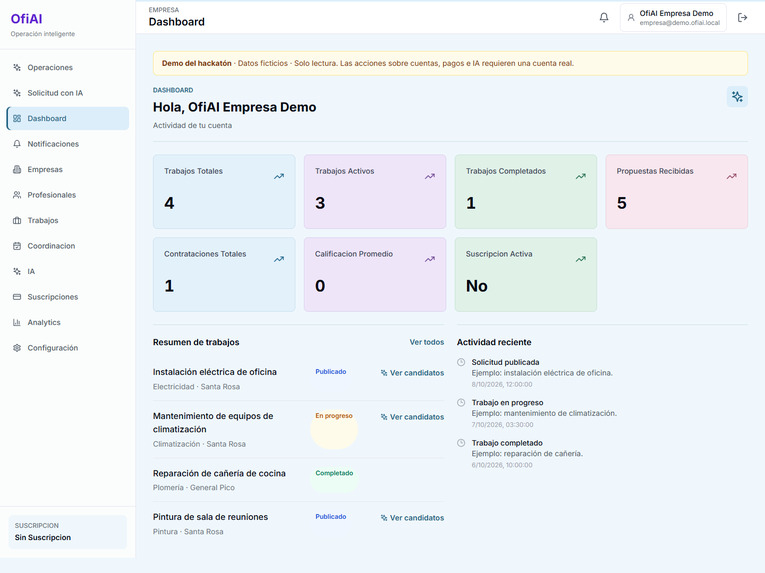Open the Propuestas Recibidas stat card
Image resolution: width=765 pixels, height=573 pixels.
pyautogui.click(x=676, y=191)
